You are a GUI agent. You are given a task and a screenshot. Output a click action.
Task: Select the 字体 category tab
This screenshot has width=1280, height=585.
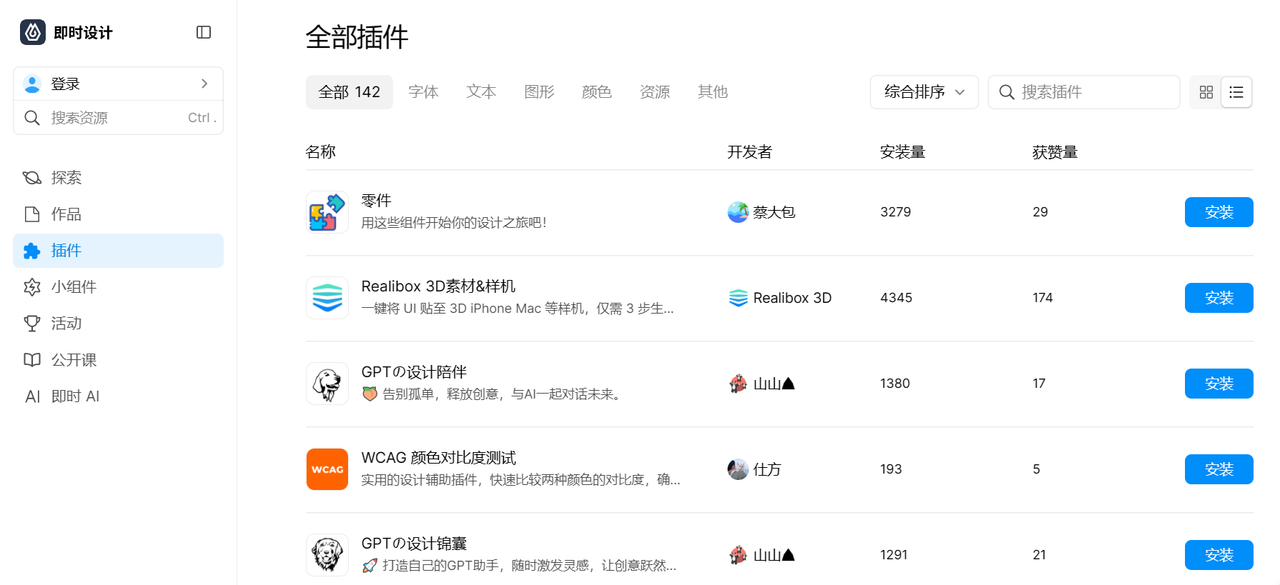pos(424,92)
